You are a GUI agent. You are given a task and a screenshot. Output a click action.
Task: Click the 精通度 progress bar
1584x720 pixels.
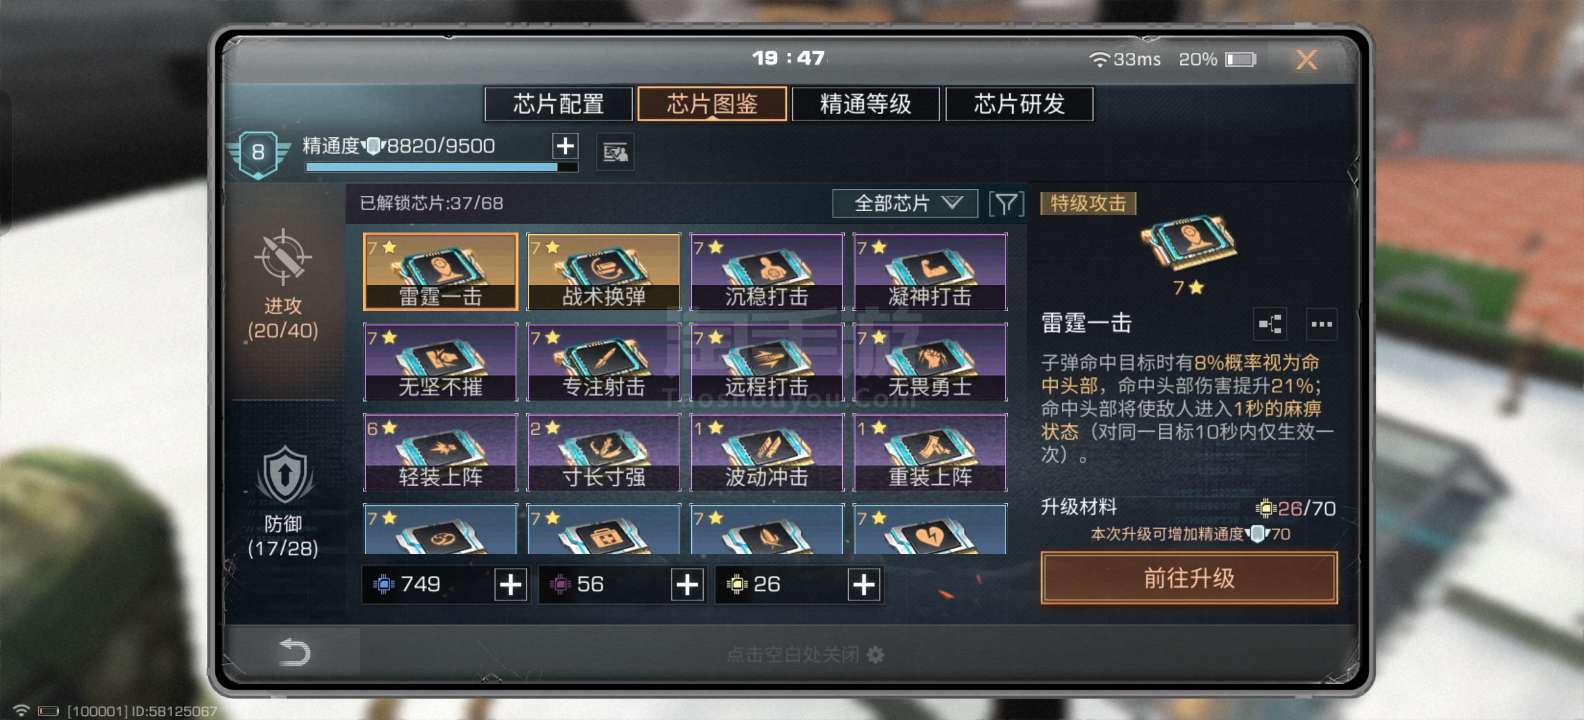441,167
